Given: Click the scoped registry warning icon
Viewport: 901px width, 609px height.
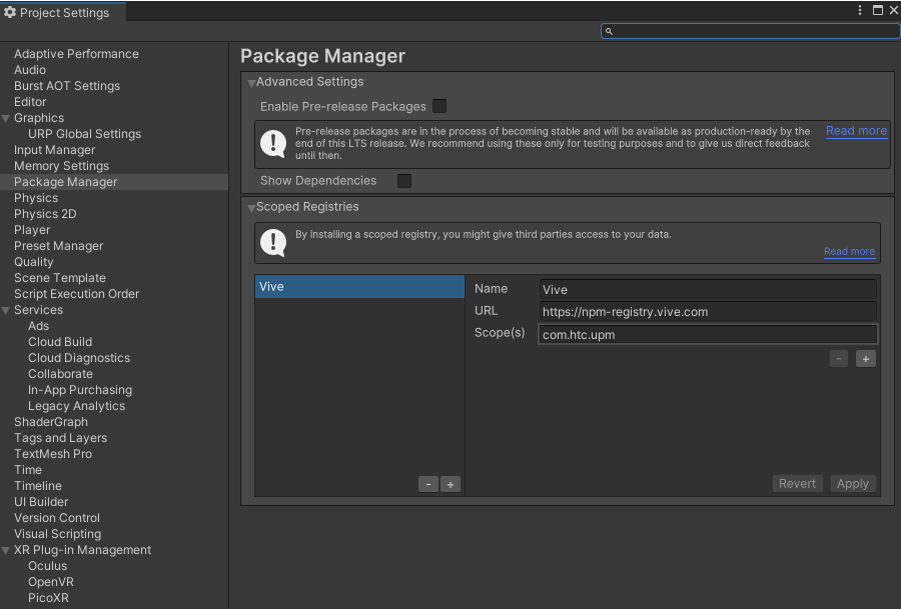Looking at the screenshot, I should [273, 242].
